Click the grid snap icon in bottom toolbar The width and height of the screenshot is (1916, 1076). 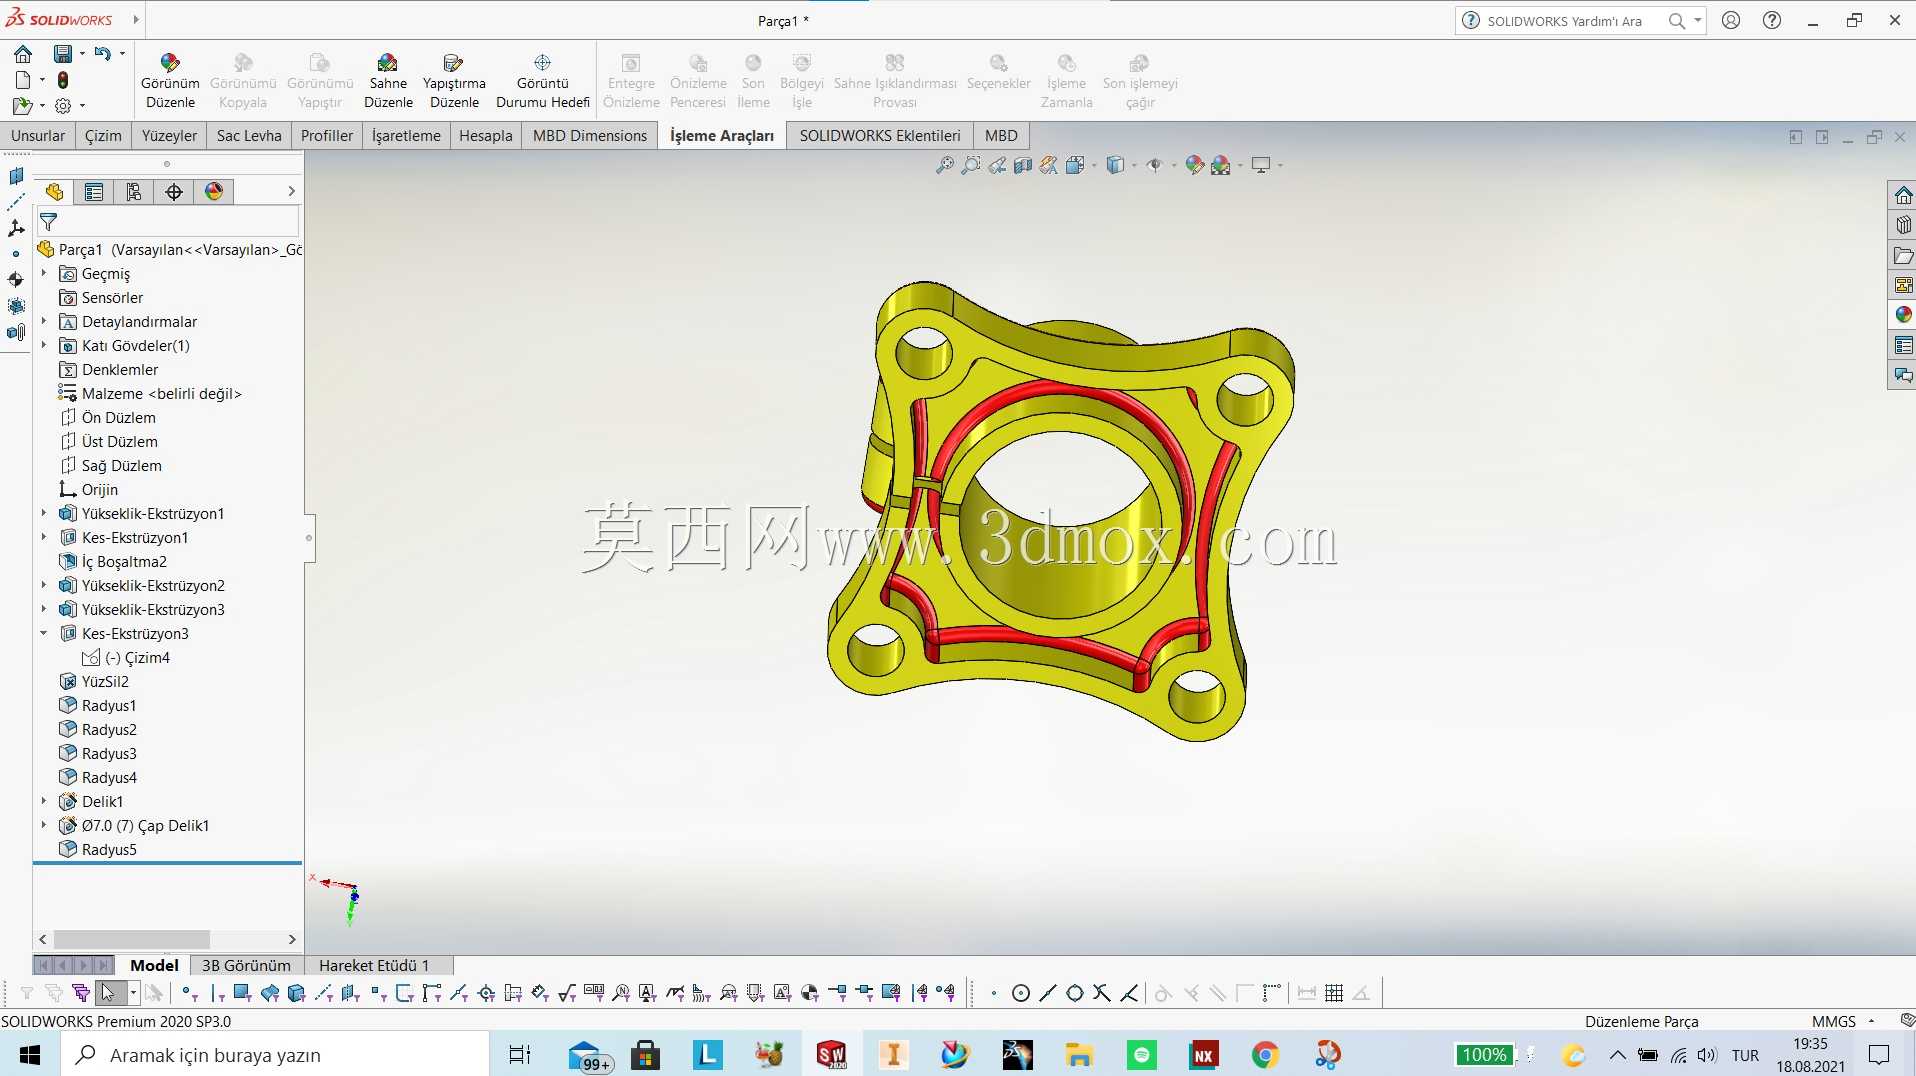coord(1334,993)
